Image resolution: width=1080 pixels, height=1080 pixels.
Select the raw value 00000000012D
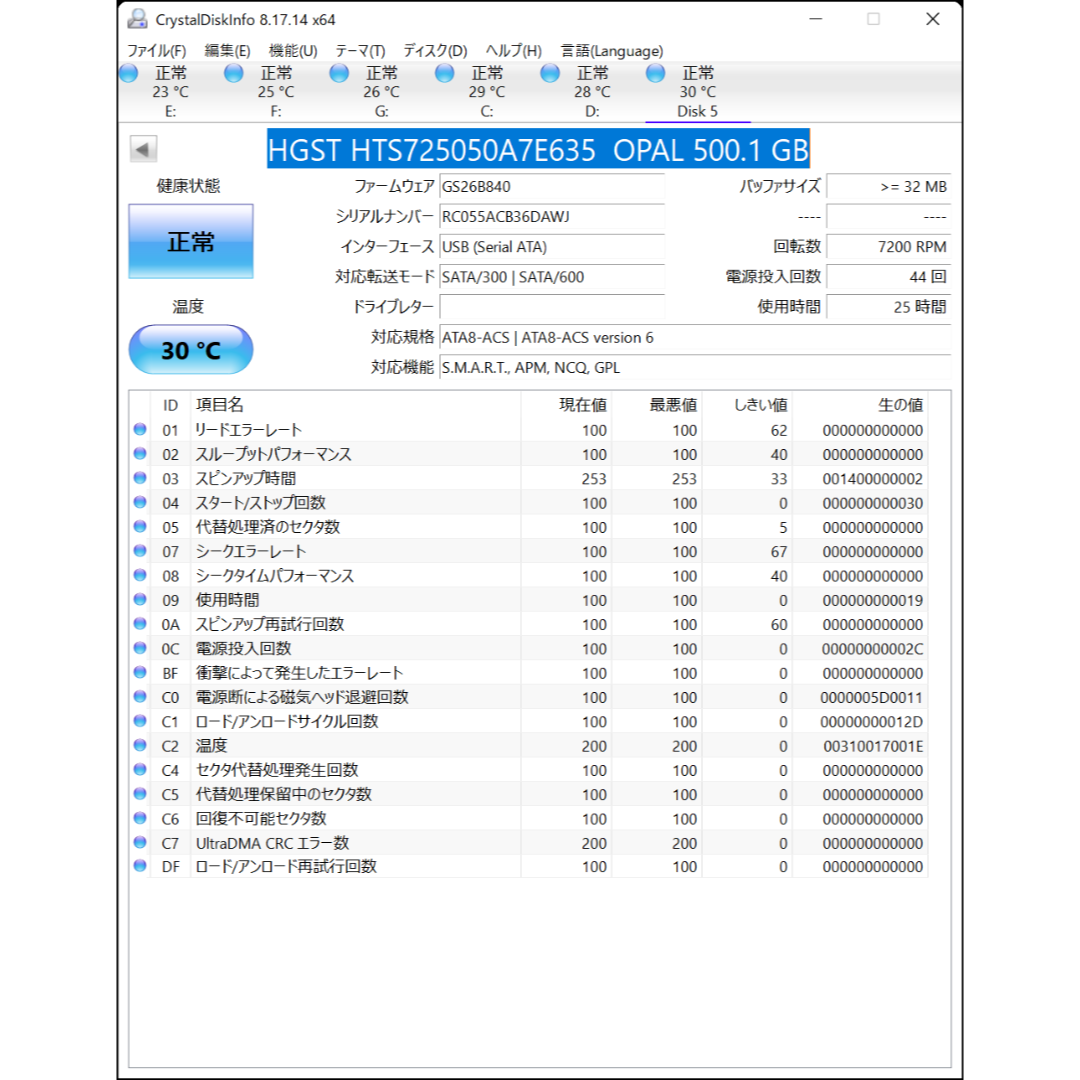click(x=871, y=722)
